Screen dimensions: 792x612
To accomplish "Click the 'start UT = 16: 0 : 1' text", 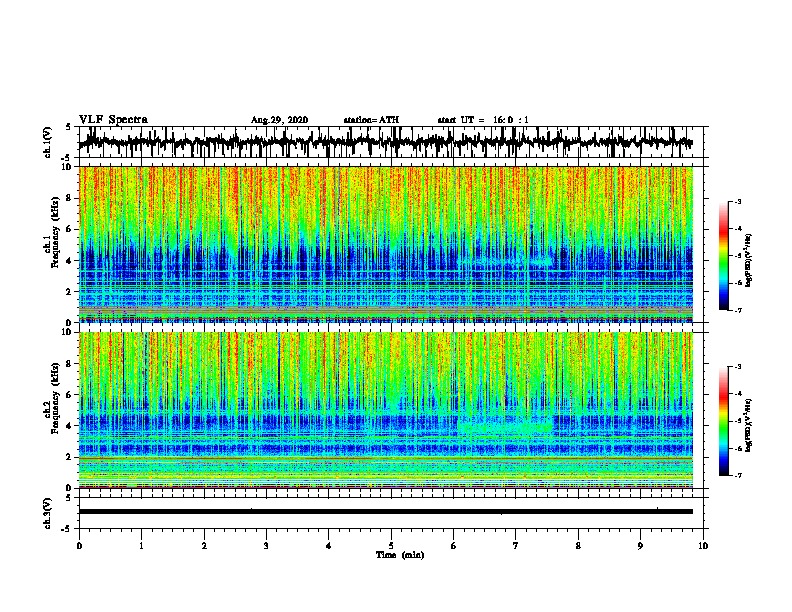I will click(x=483, y=120).
